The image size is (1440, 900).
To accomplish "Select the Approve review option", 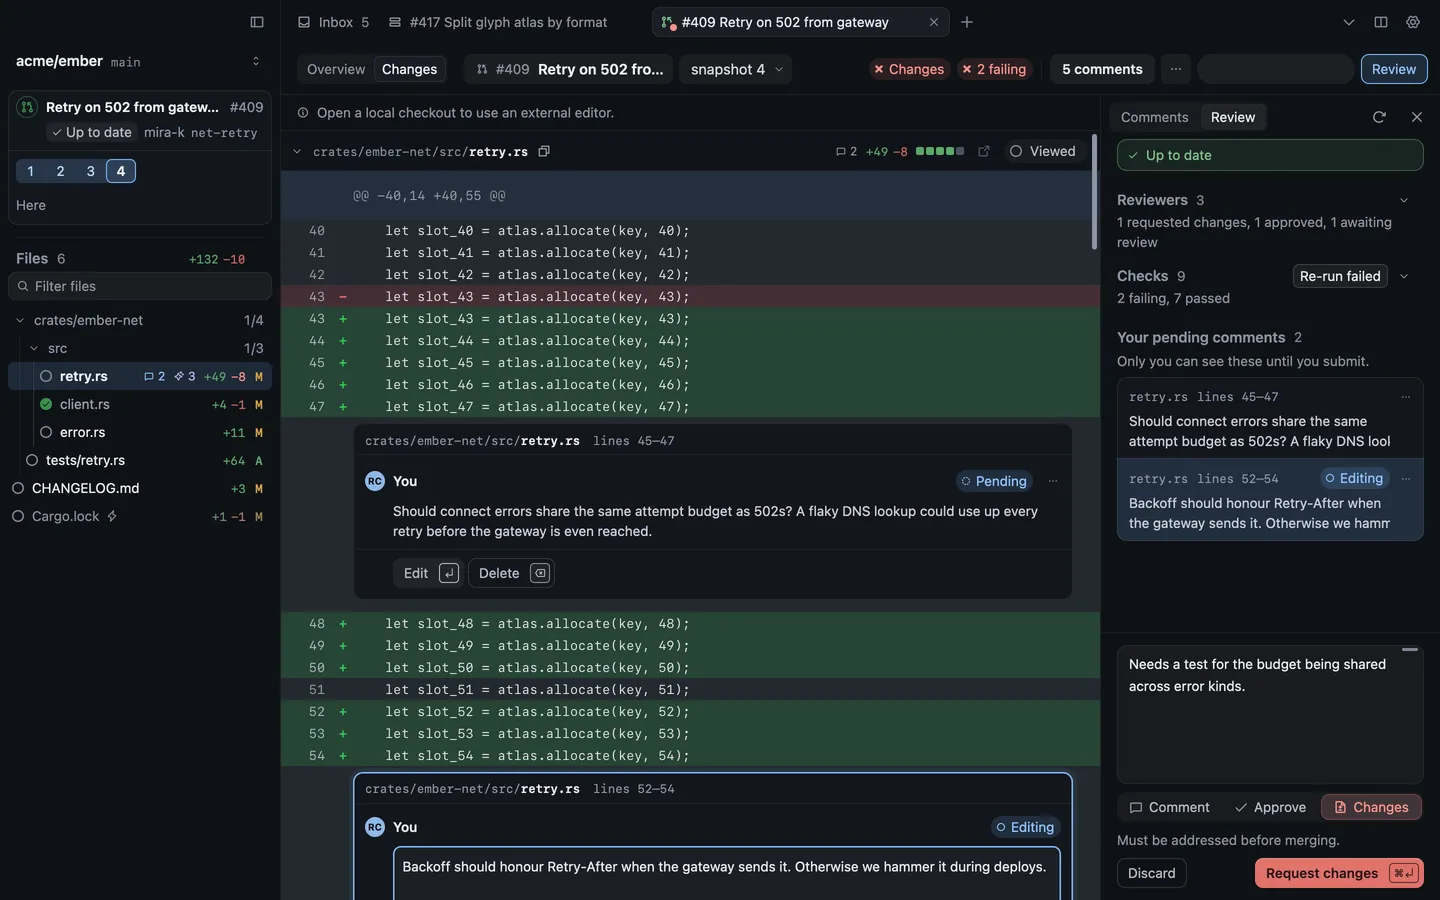I will (x=1270, y=808).
